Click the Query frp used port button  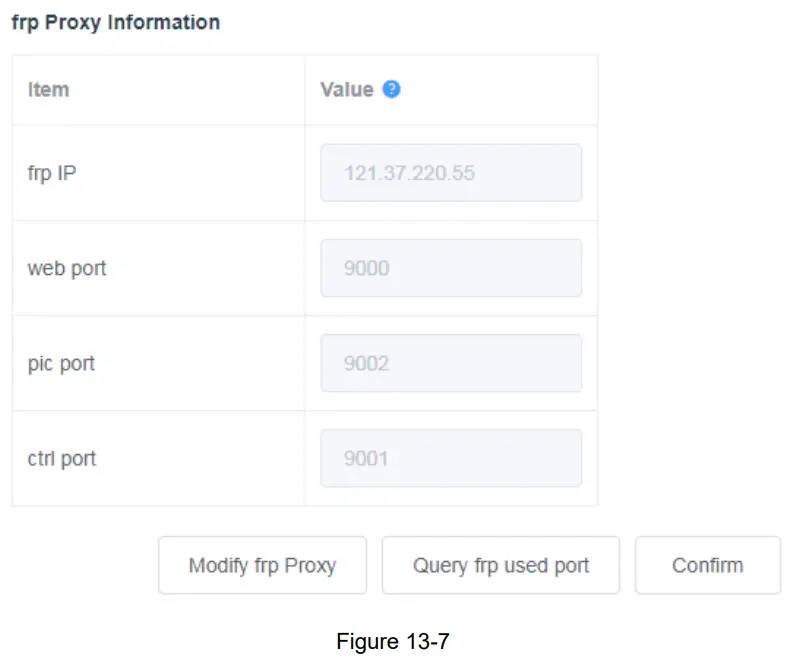point(501,565)
